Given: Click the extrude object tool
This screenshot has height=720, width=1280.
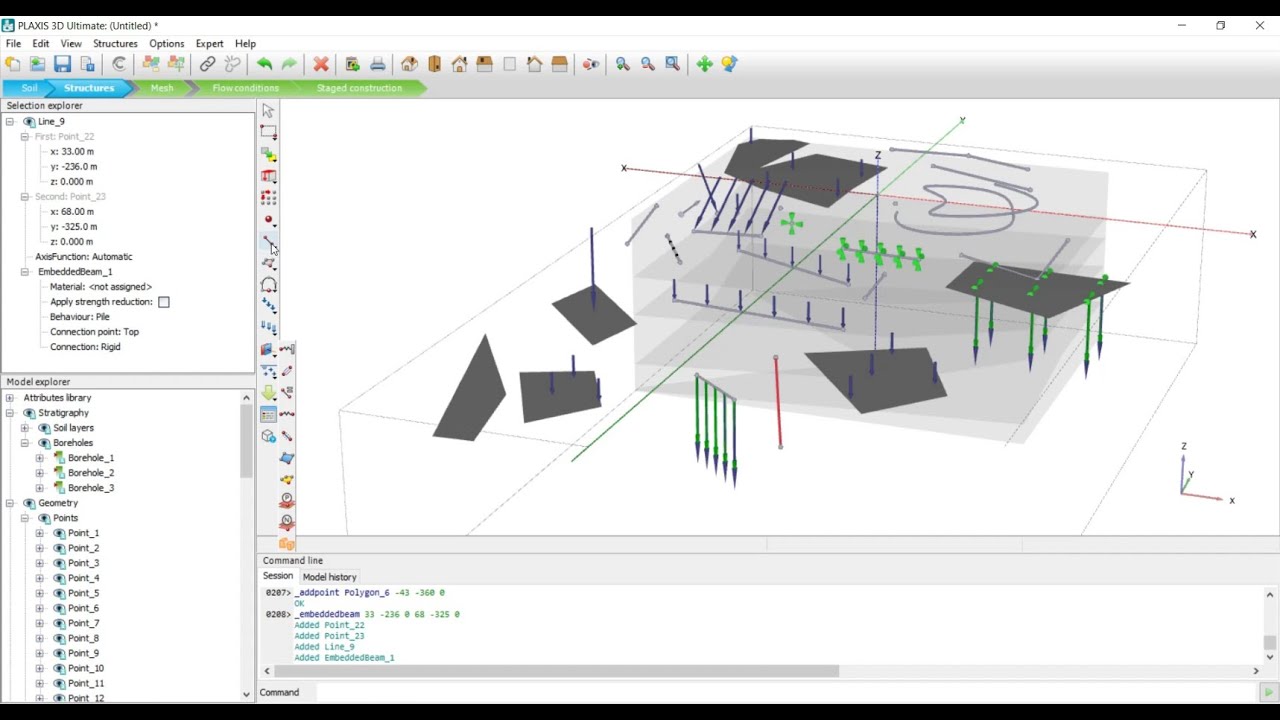Looking at the screenshot, I should 268,176.
